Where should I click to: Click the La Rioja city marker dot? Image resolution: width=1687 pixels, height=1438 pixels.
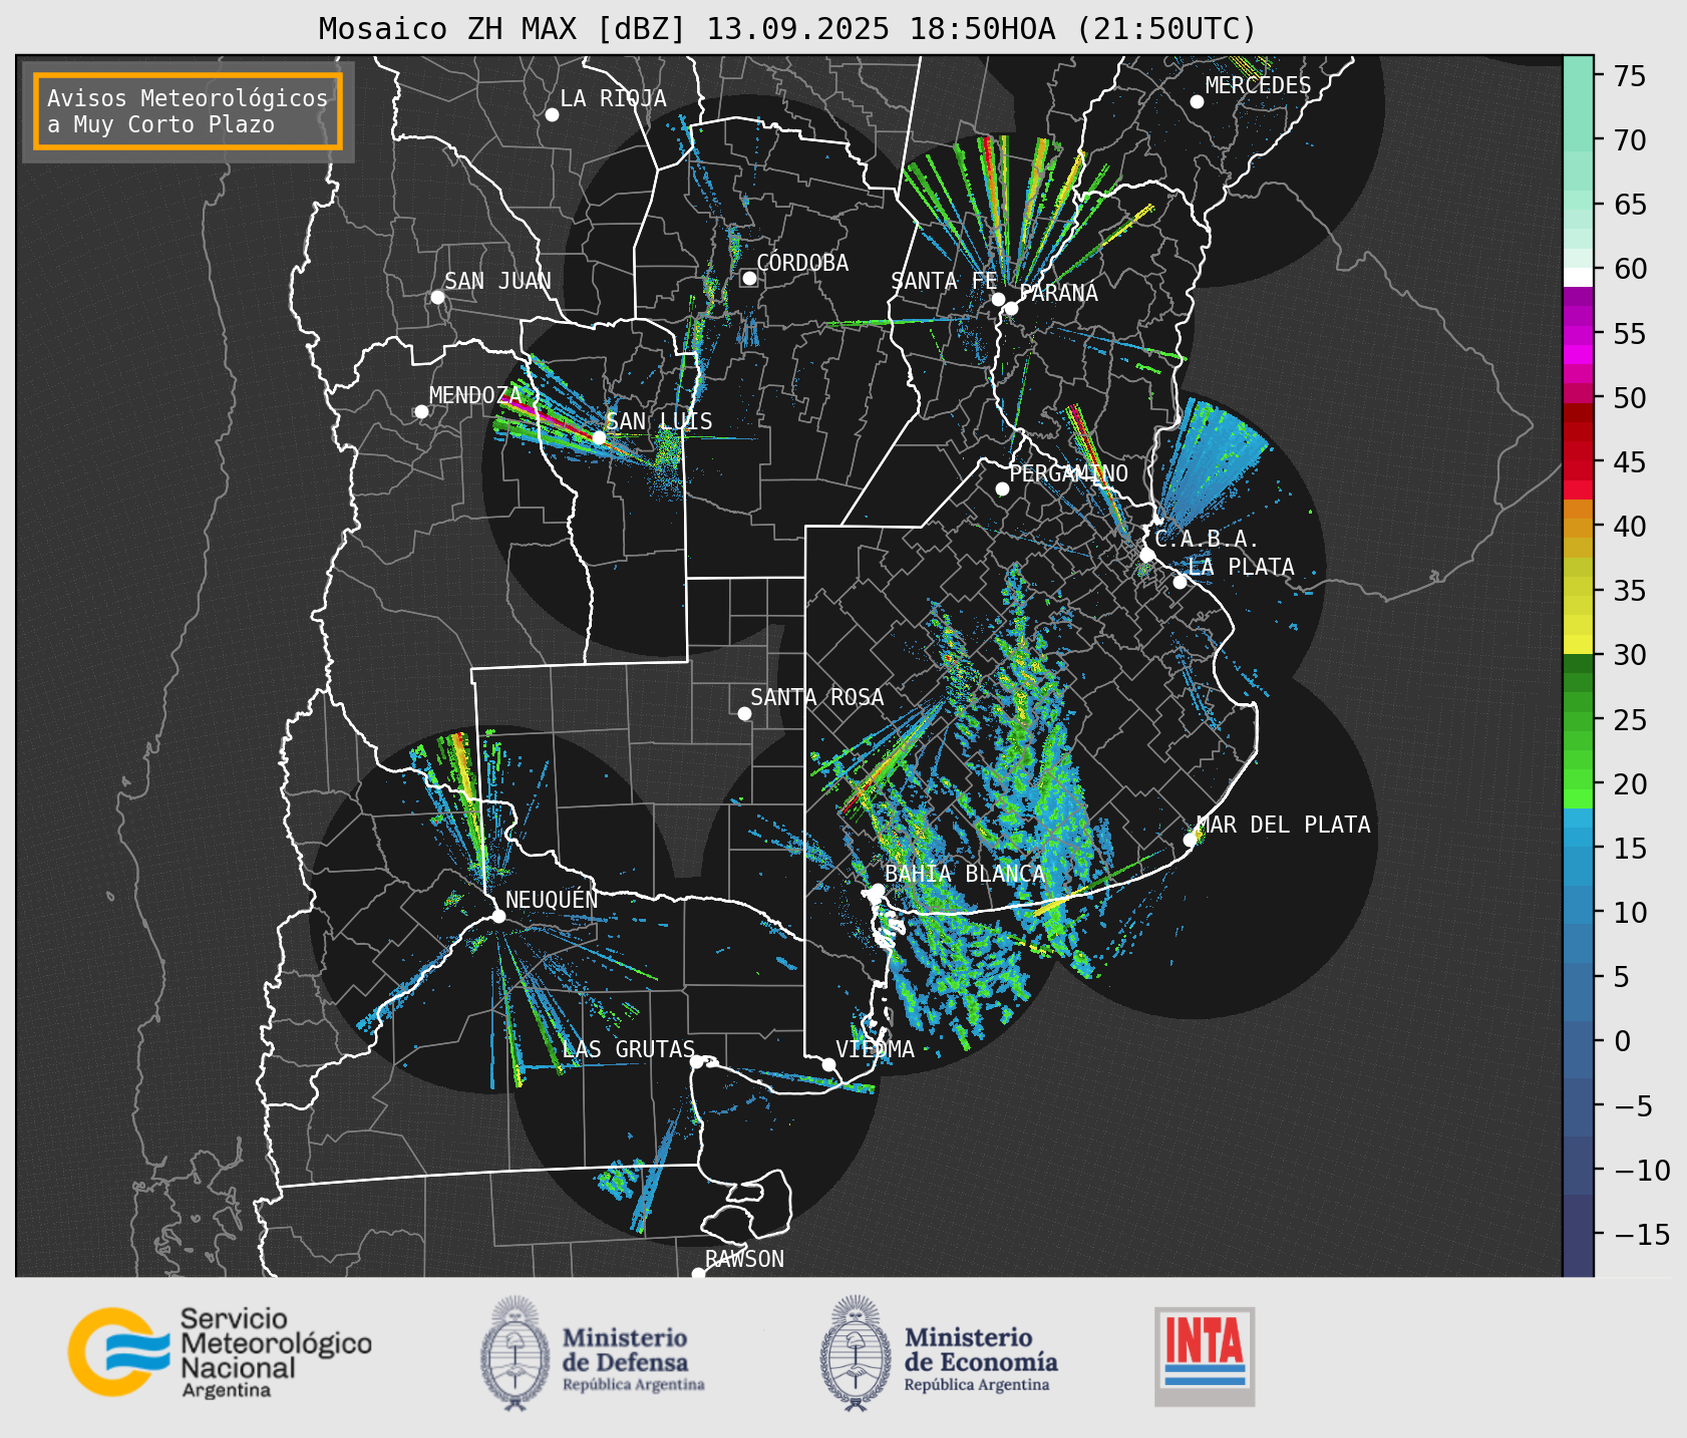tap(551, 115)
